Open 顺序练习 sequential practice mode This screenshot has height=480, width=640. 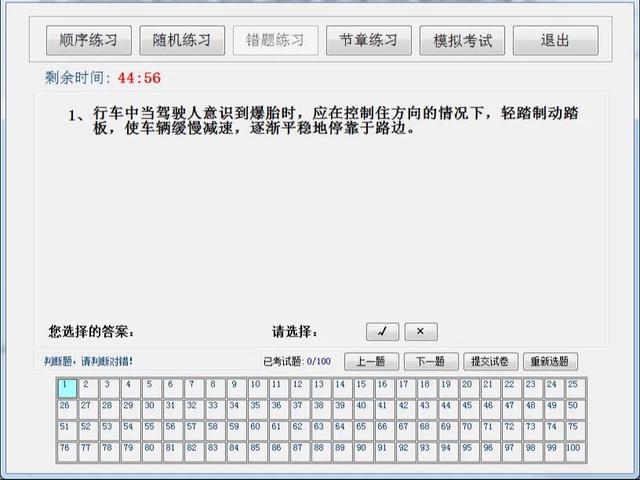click(89, 40)
